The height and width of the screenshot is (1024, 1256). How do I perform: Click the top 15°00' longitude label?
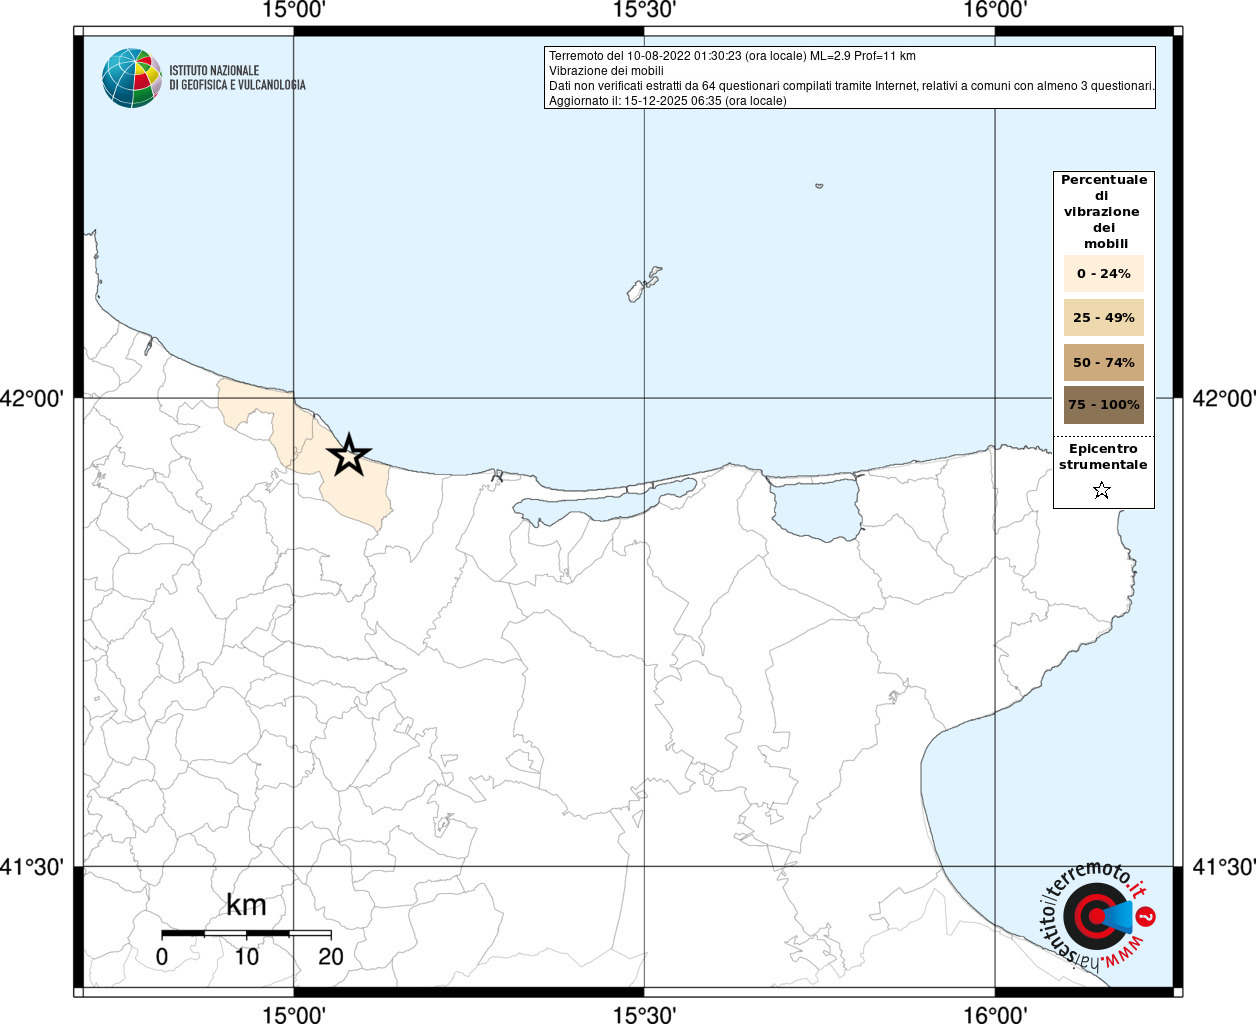[294, 10]
